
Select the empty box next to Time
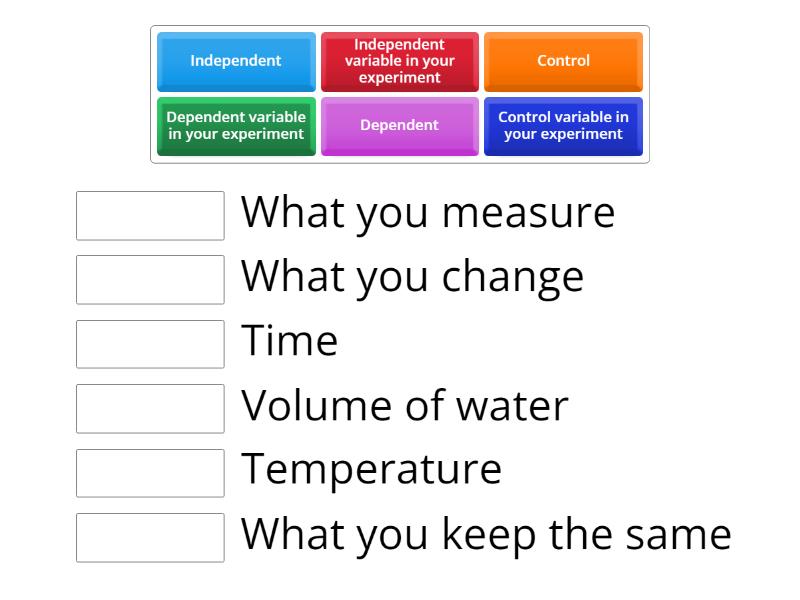tap(150, 344)
